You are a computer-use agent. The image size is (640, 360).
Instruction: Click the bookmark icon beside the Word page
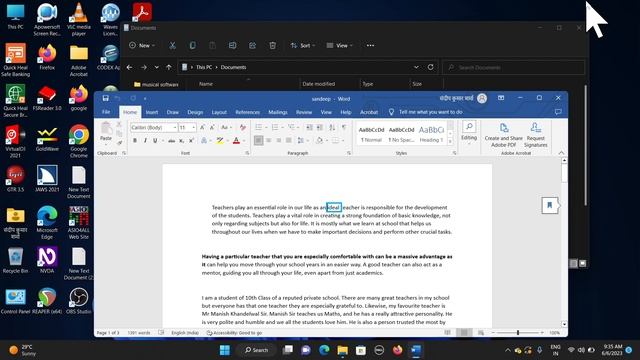549,205
